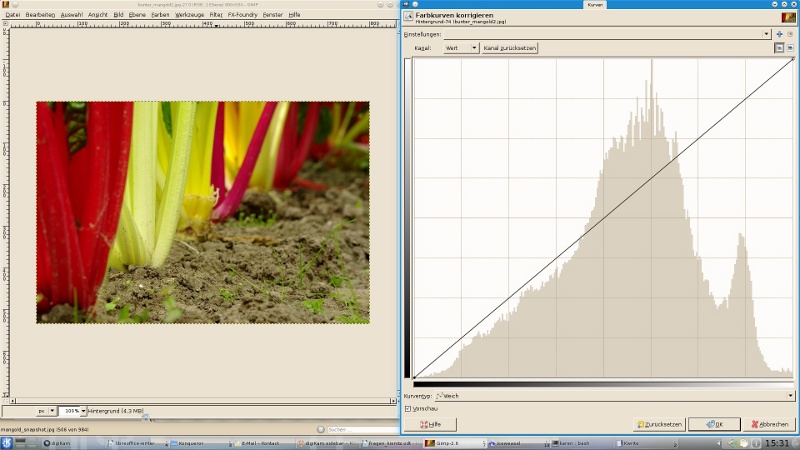
Task: Switch histogram to logarithmic scale icon
Action: (x=790, y=48)
